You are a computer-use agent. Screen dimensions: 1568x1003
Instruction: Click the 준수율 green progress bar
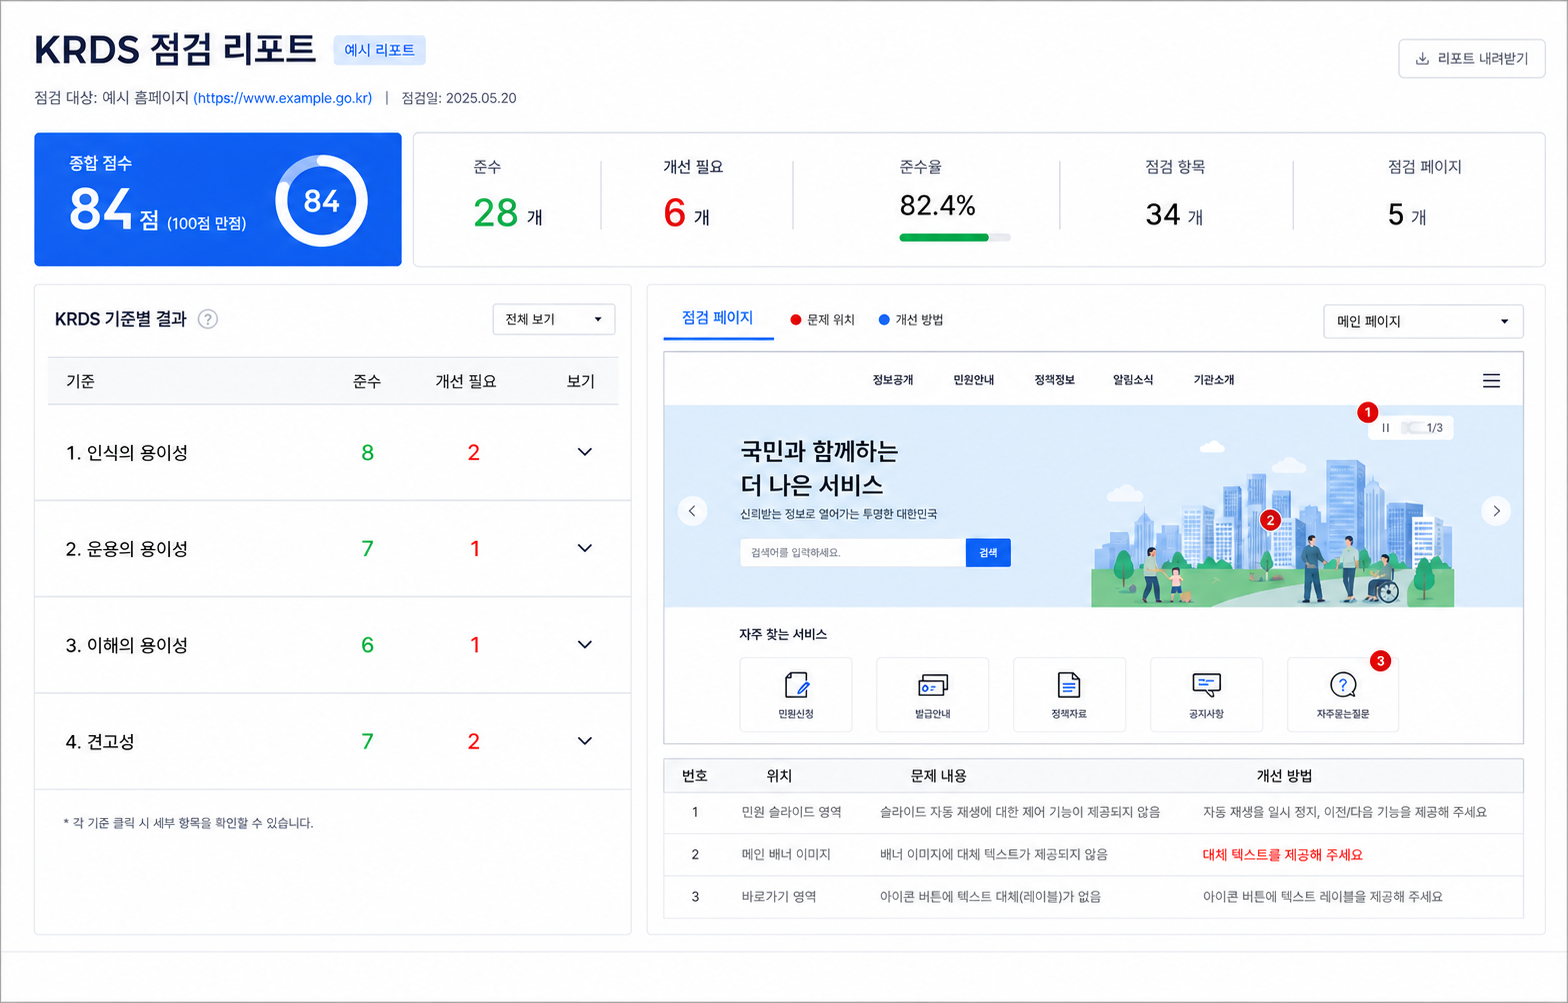[x=955, y=238]
